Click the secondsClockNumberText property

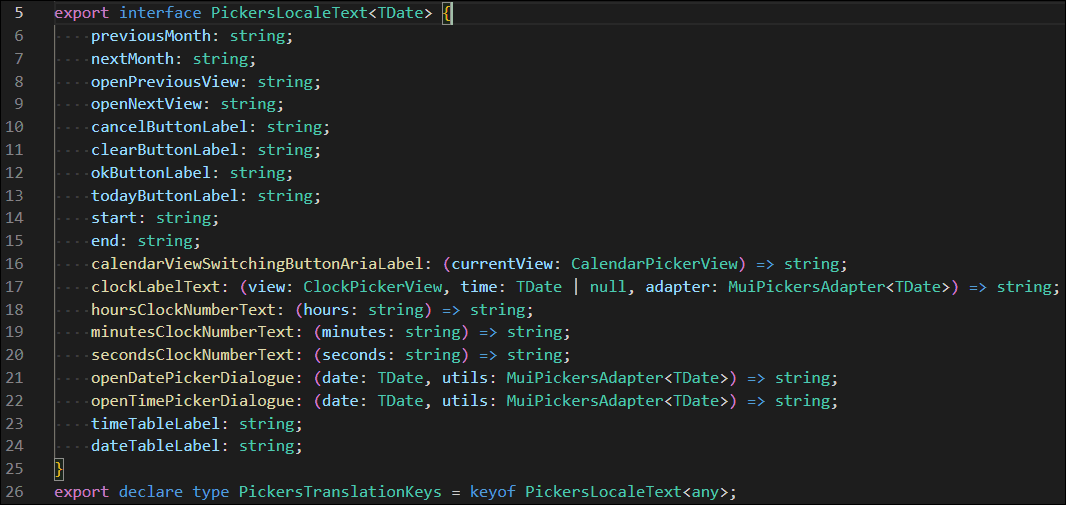tap(193, 356)
